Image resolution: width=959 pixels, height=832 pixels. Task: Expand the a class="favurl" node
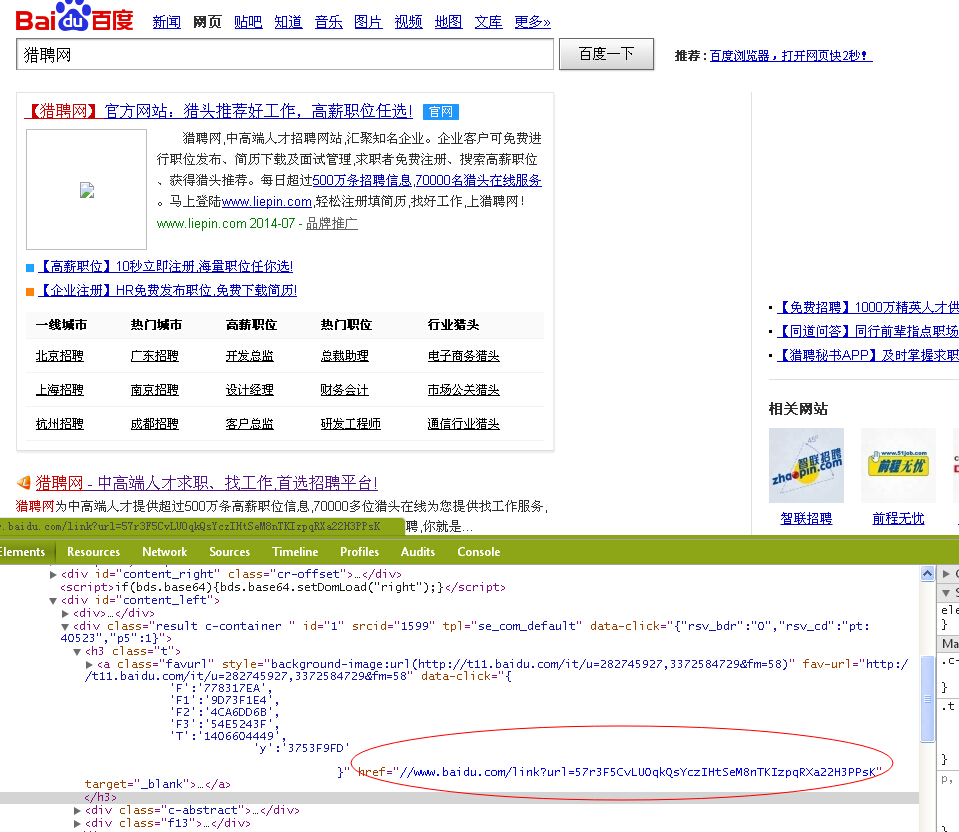pyautogui.click(x=89, y=664)
